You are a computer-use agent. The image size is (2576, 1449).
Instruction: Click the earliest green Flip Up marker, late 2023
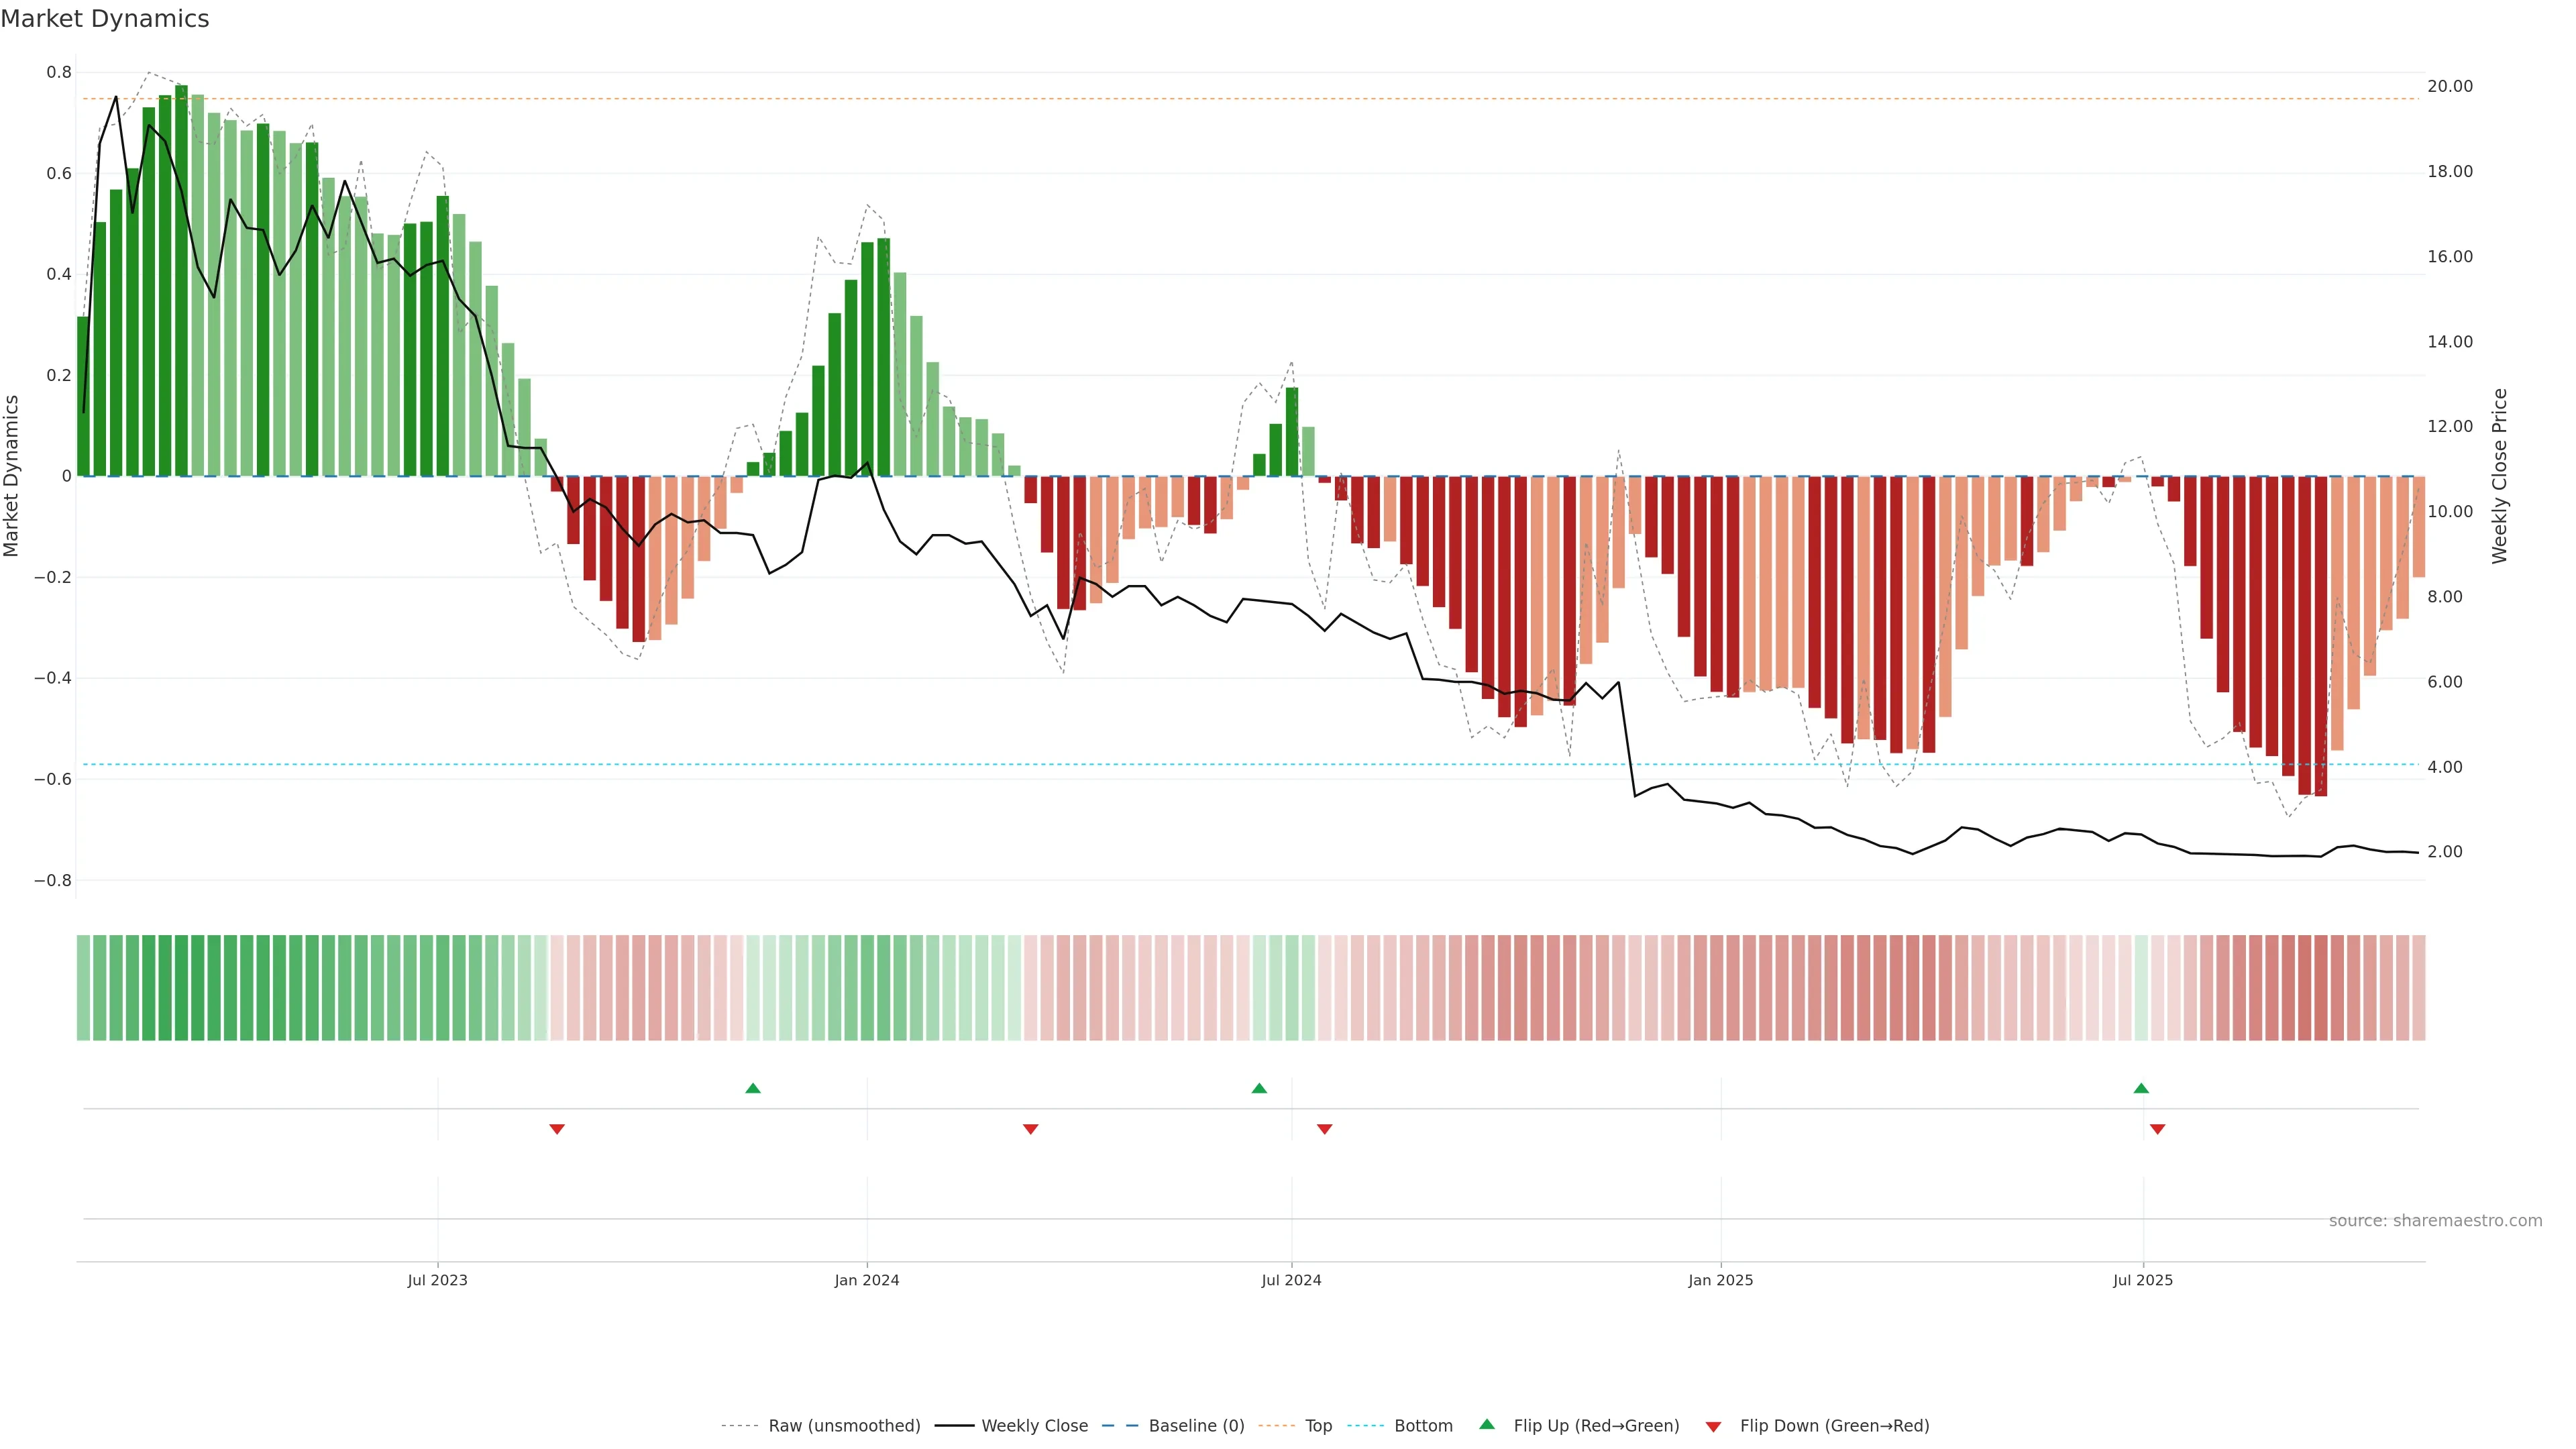[753, 1088]
